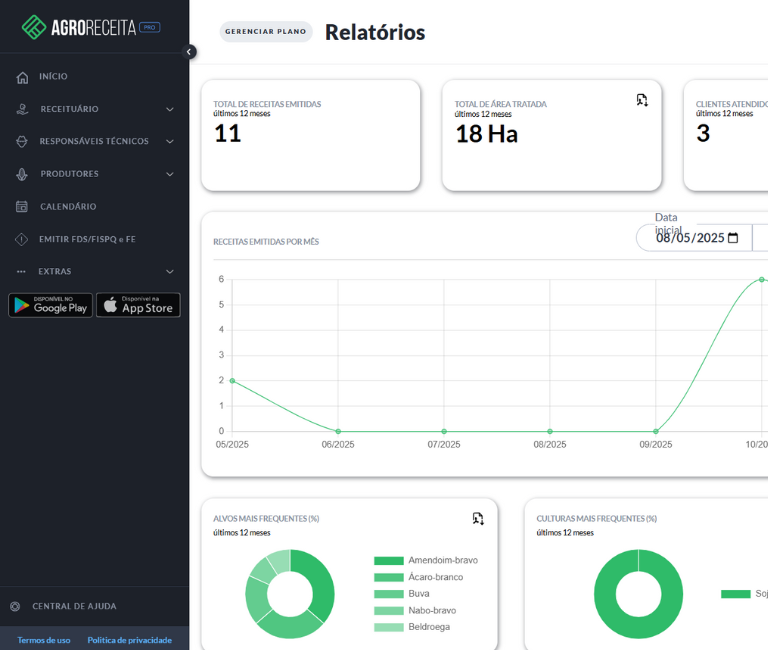Export the Alvos Mais Frequentes chart
Screen dimensions: 768x650
point(478,518)
